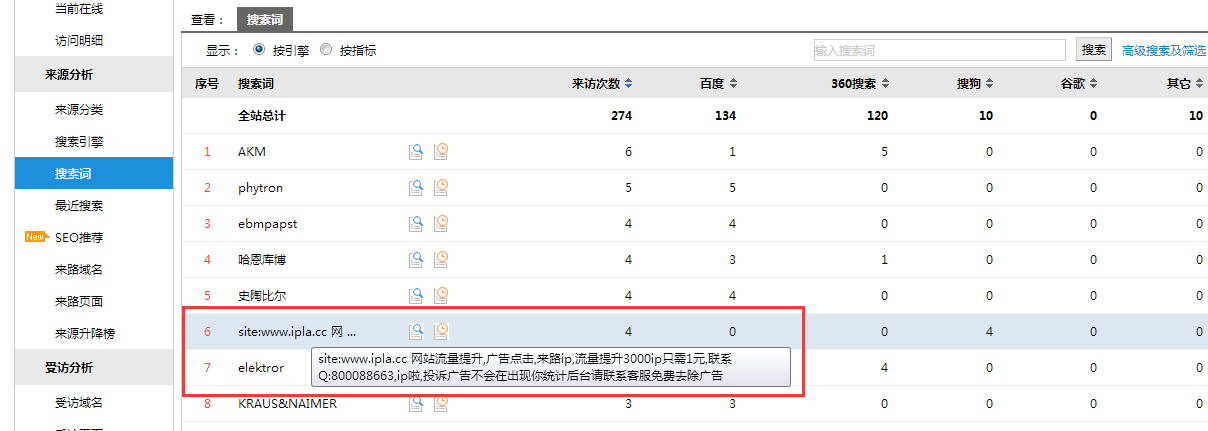Image resolution: width=1208 pixels, height=431 pixels.
Task: Select the 按引擎 radio button
Action: point(259,50)
